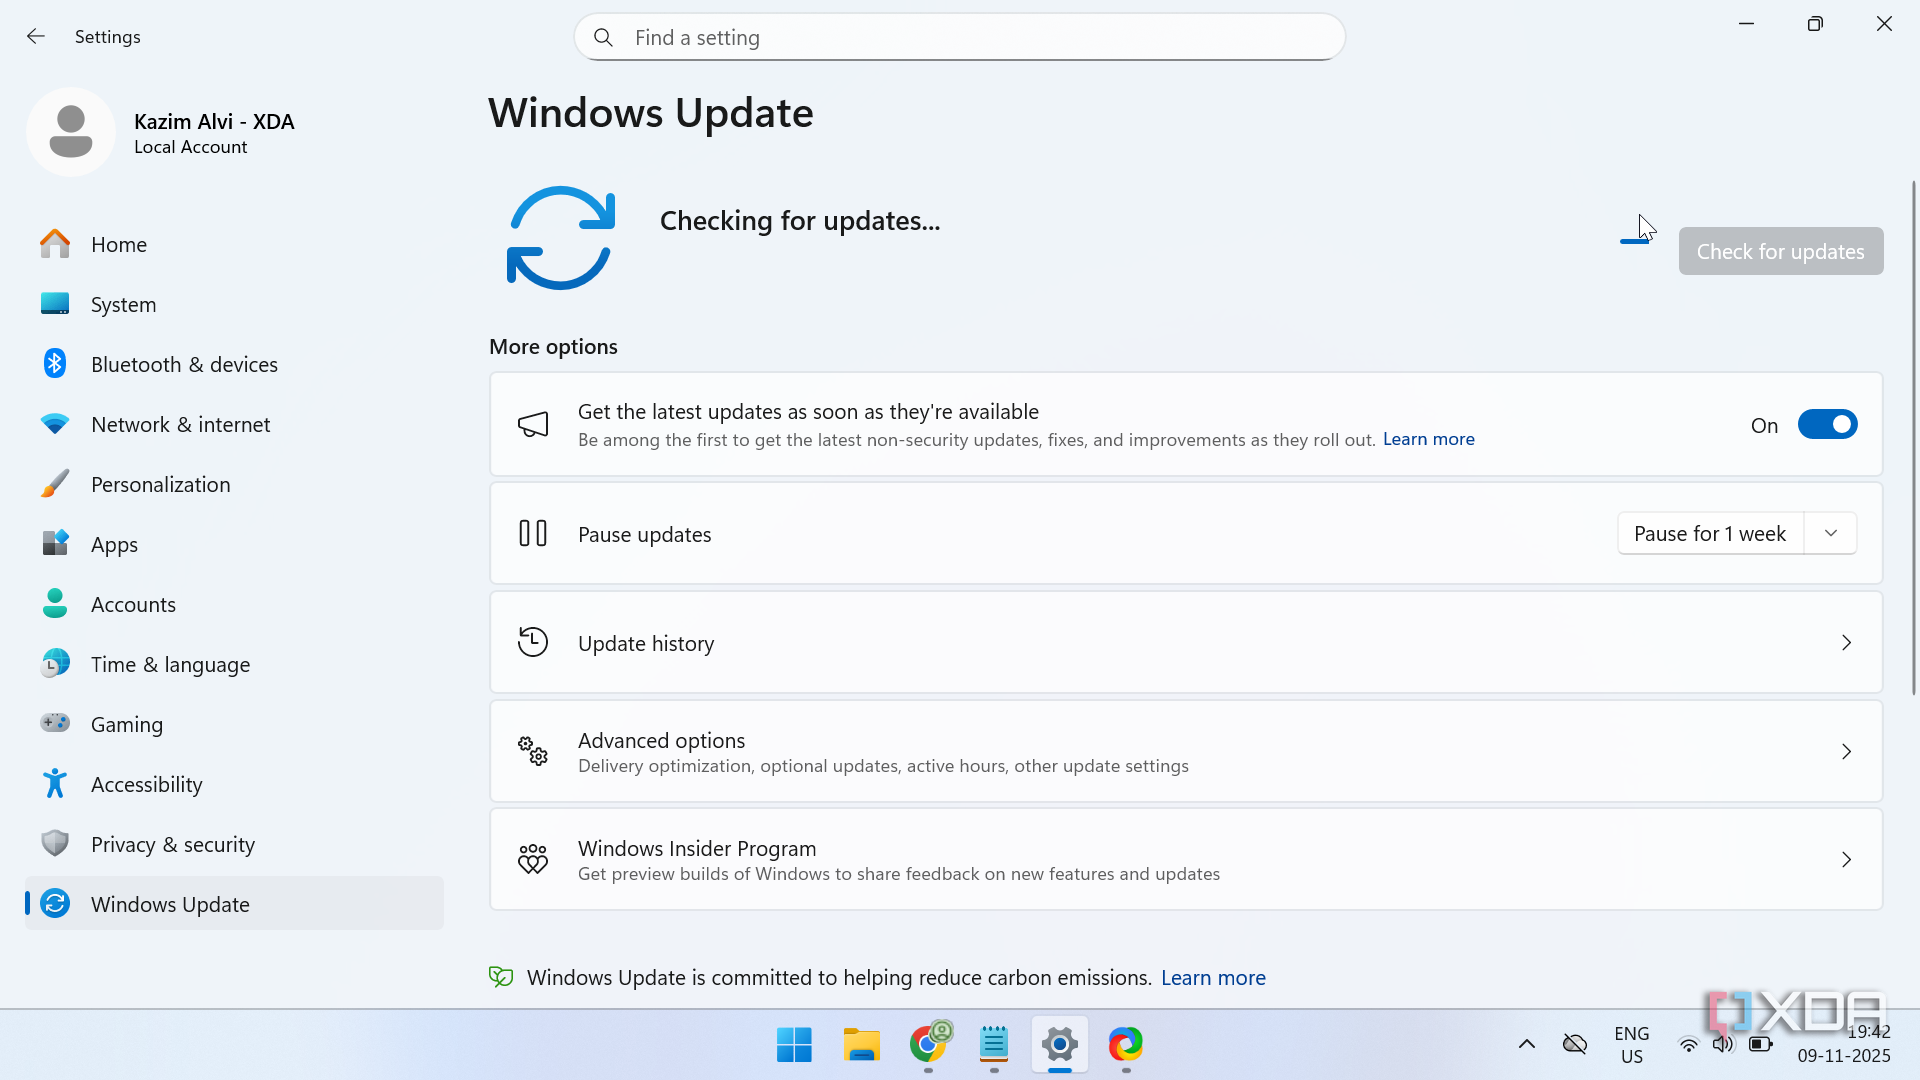Click the Time & language clock icon

(55, 663)
